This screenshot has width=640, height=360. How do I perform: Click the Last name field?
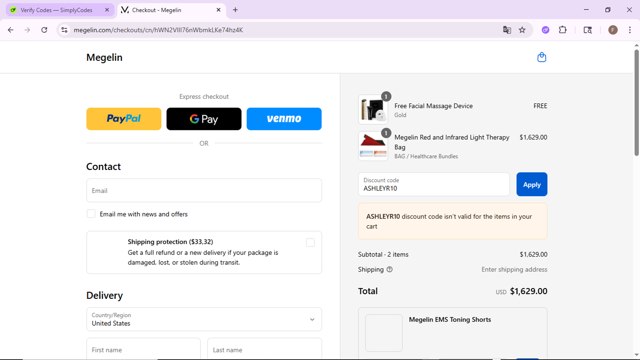tap(264, 349)
